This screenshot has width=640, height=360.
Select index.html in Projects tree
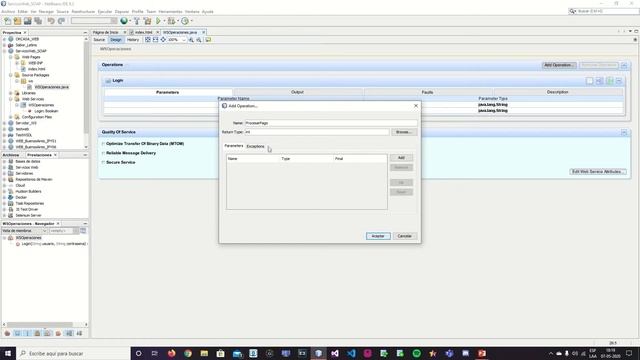tap(37, 69)
